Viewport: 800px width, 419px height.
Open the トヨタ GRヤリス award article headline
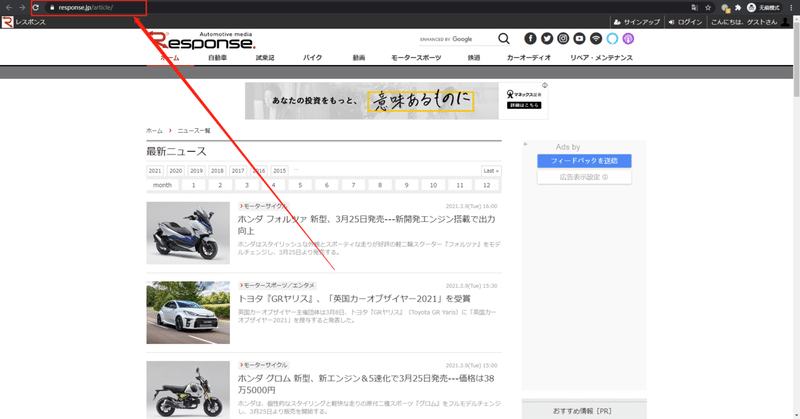(x=354, y=299)
